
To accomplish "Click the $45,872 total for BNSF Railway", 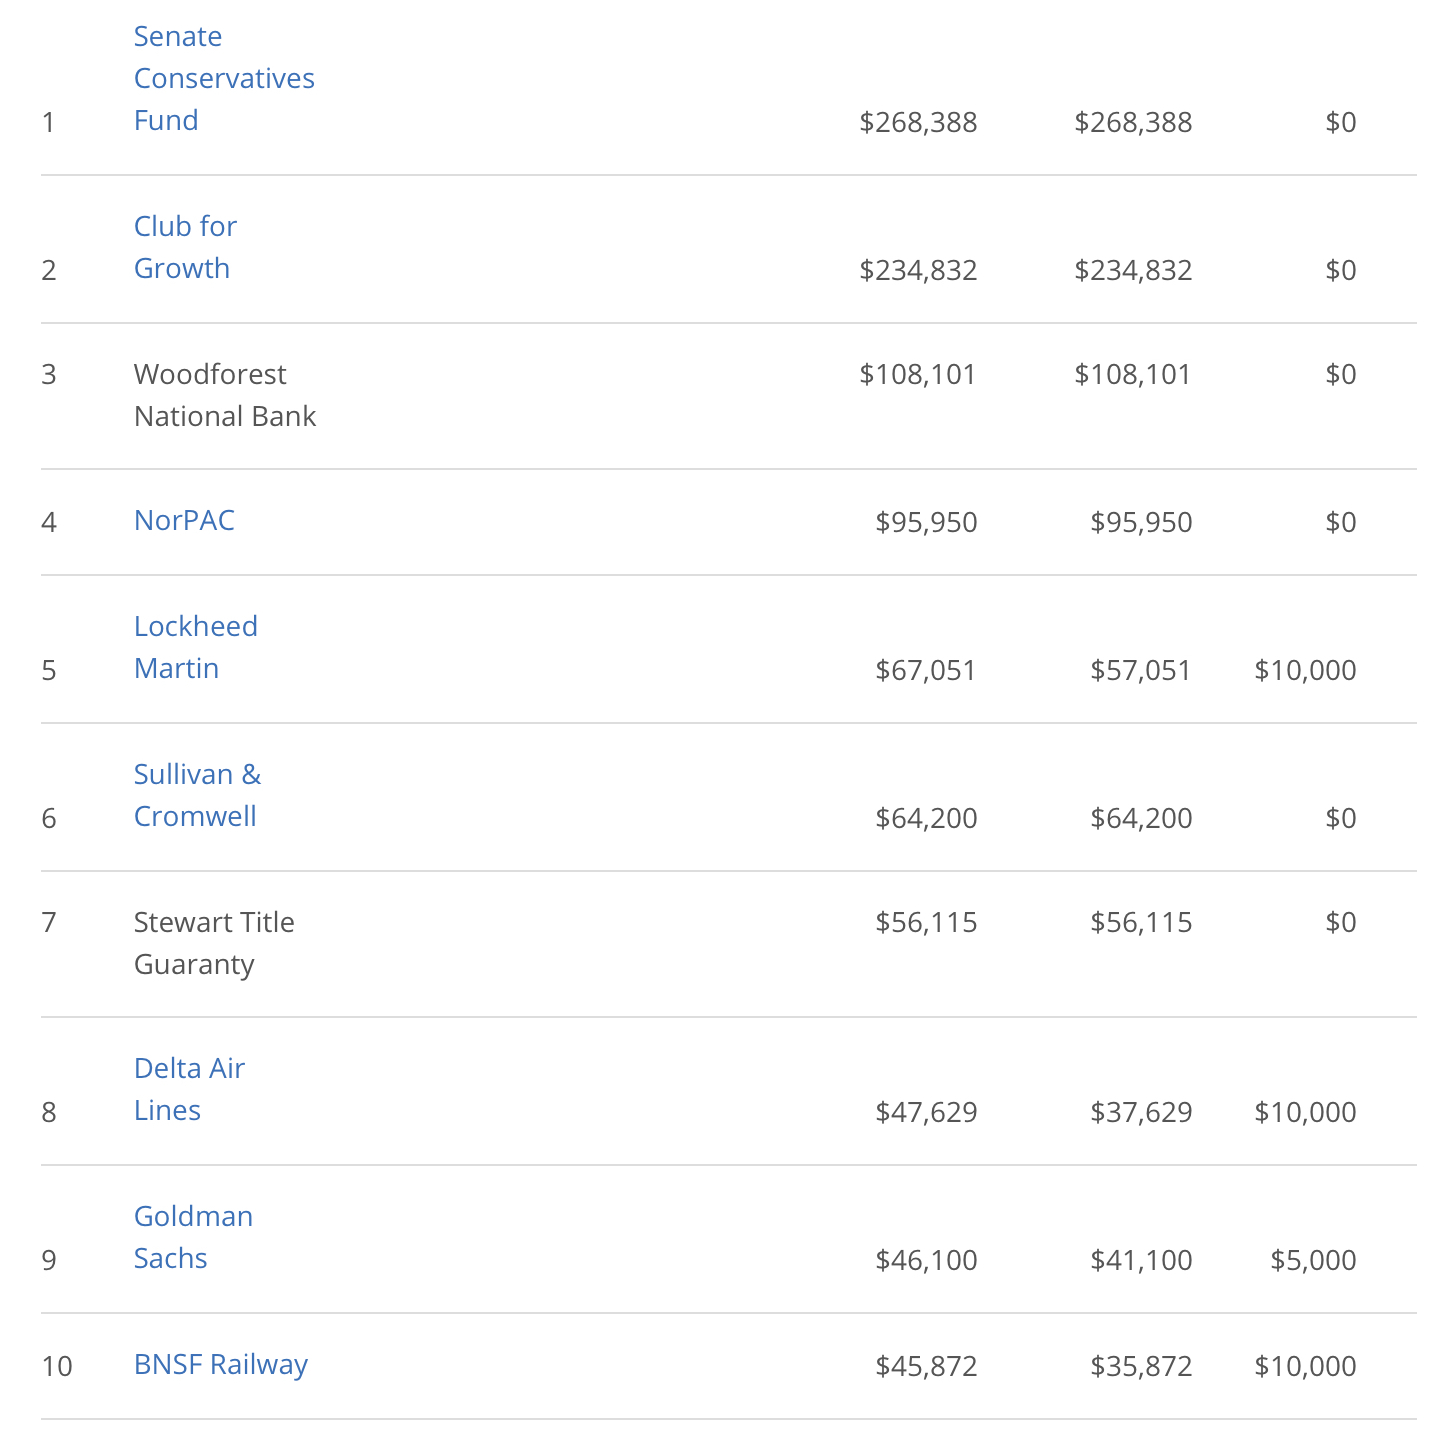I will pyautogui.click(x=926, y=1366).
